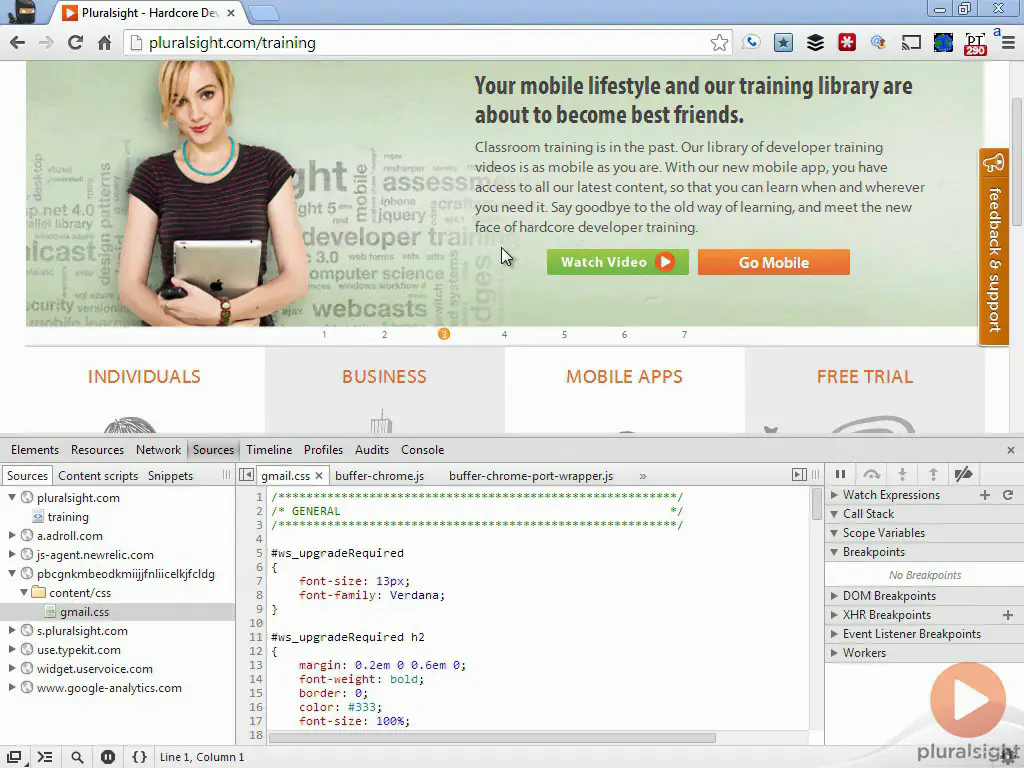This screenshot has width=1024, height=768.
Task: Hide the navigator sidebar panel
Action: [246, 475]
